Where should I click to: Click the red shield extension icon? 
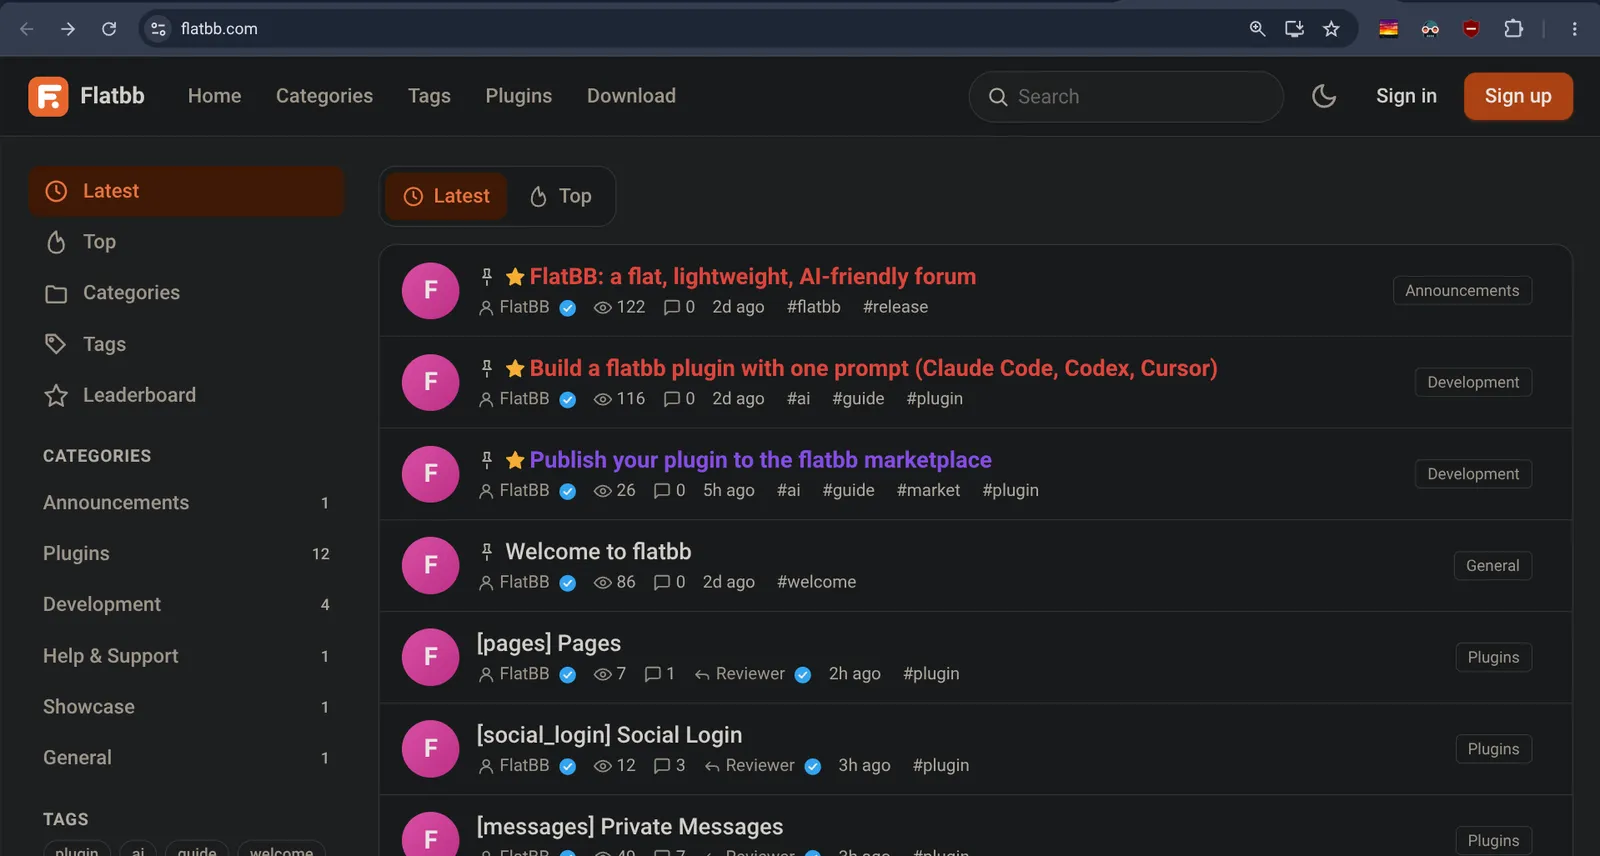[x=1471, y=29]
